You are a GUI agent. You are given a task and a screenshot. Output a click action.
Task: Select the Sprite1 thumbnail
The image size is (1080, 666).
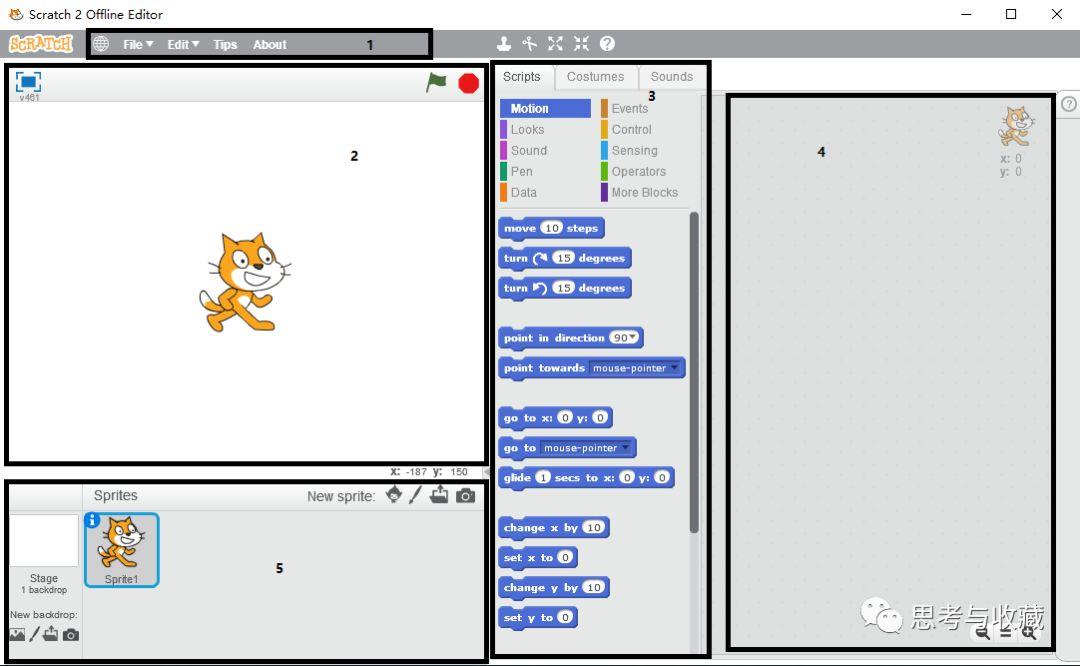click(x=121, y=550)
